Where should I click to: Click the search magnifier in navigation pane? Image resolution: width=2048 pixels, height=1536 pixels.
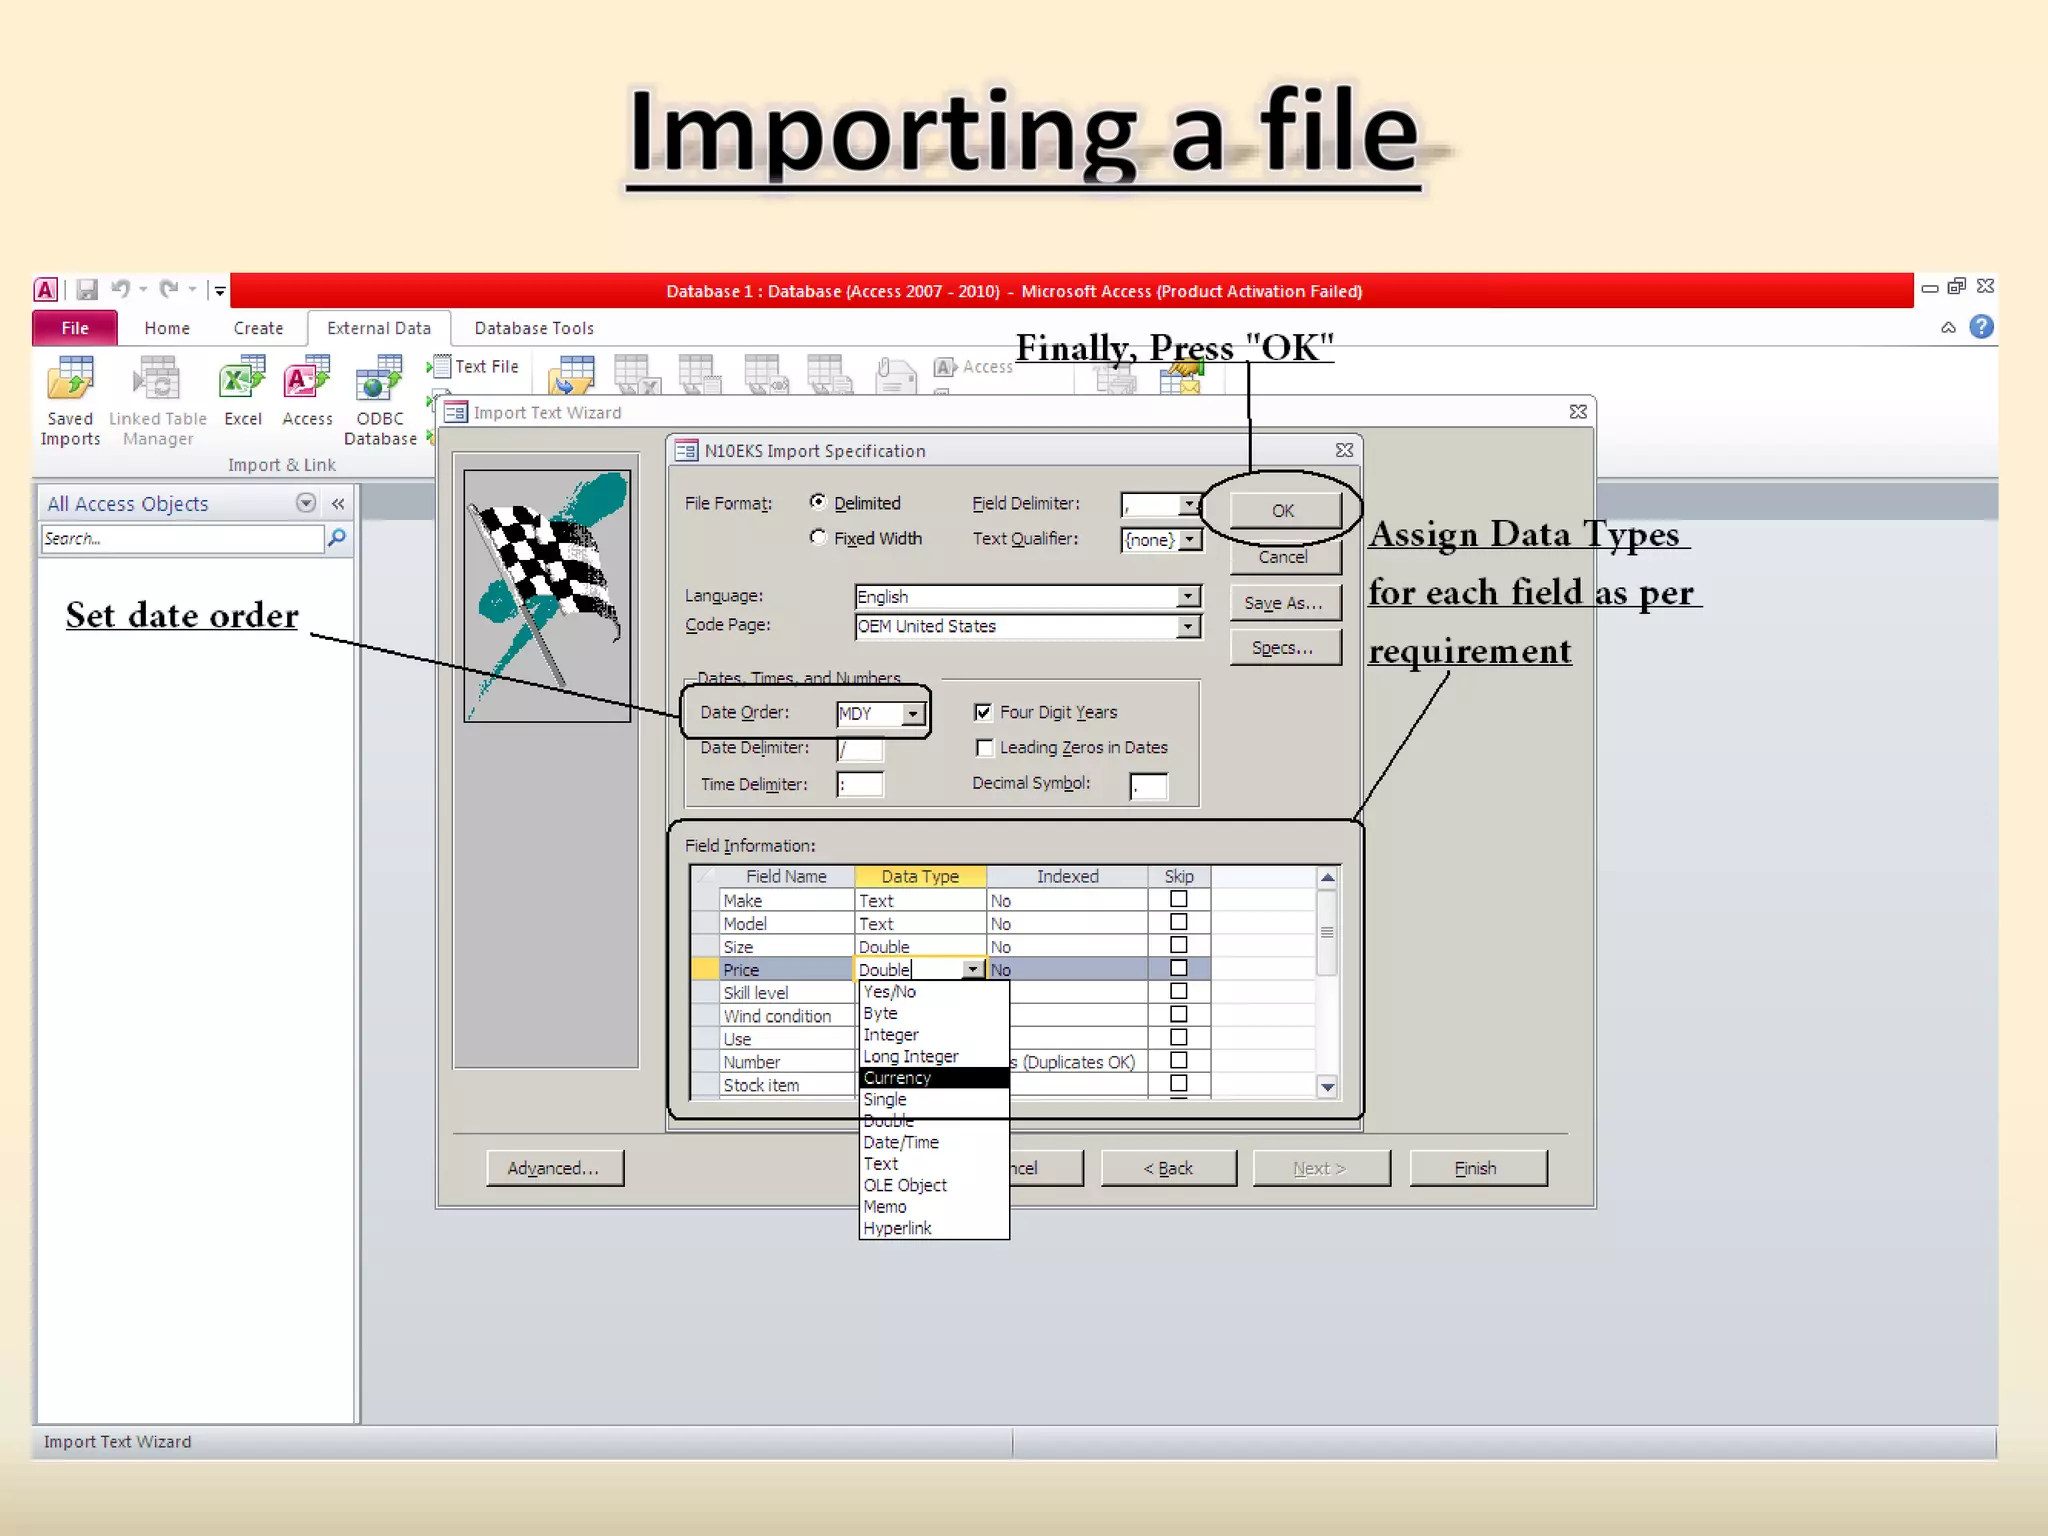click(337, 539)
